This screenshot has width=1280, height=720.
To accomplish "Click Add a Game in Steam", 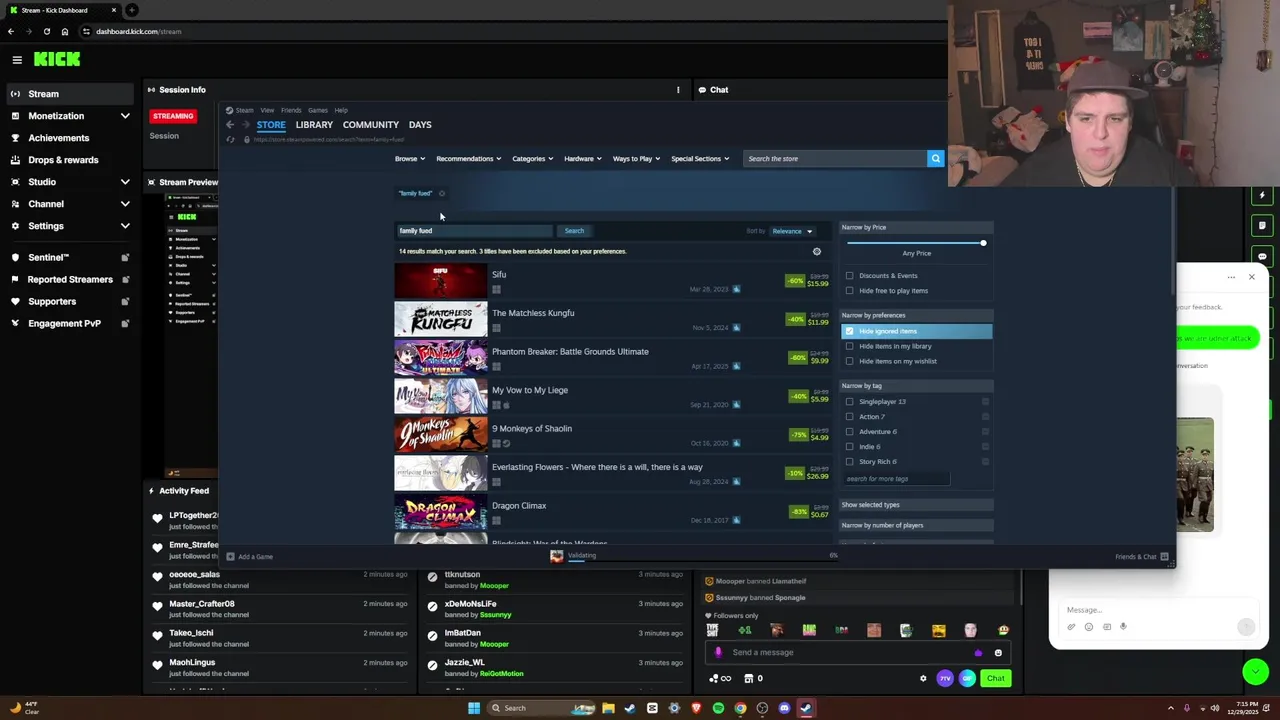I will pos(250,557).
